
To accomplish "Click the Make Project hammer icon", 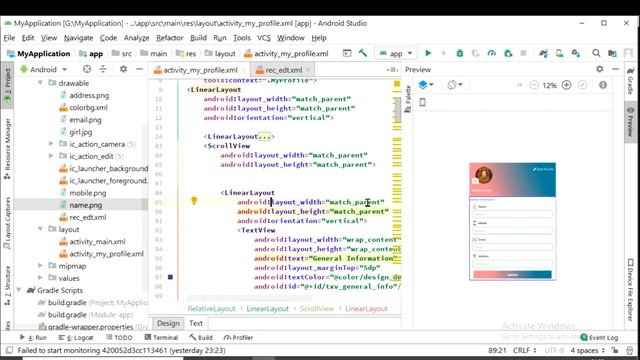I will point(362,53).
